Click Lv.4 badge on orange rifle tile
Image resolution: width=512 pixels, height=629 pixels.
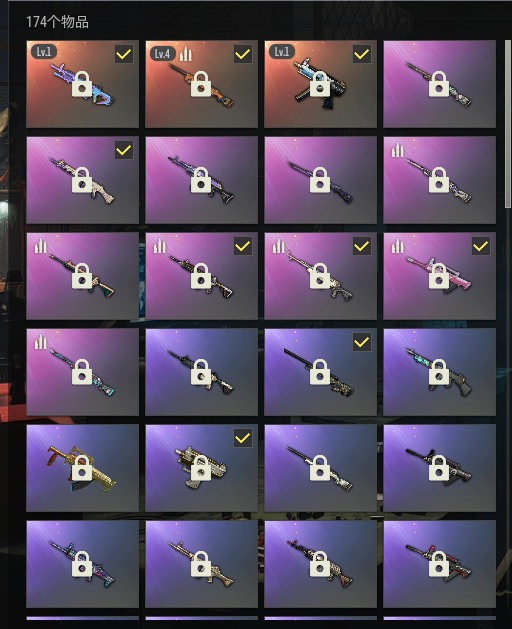(162, 53)
